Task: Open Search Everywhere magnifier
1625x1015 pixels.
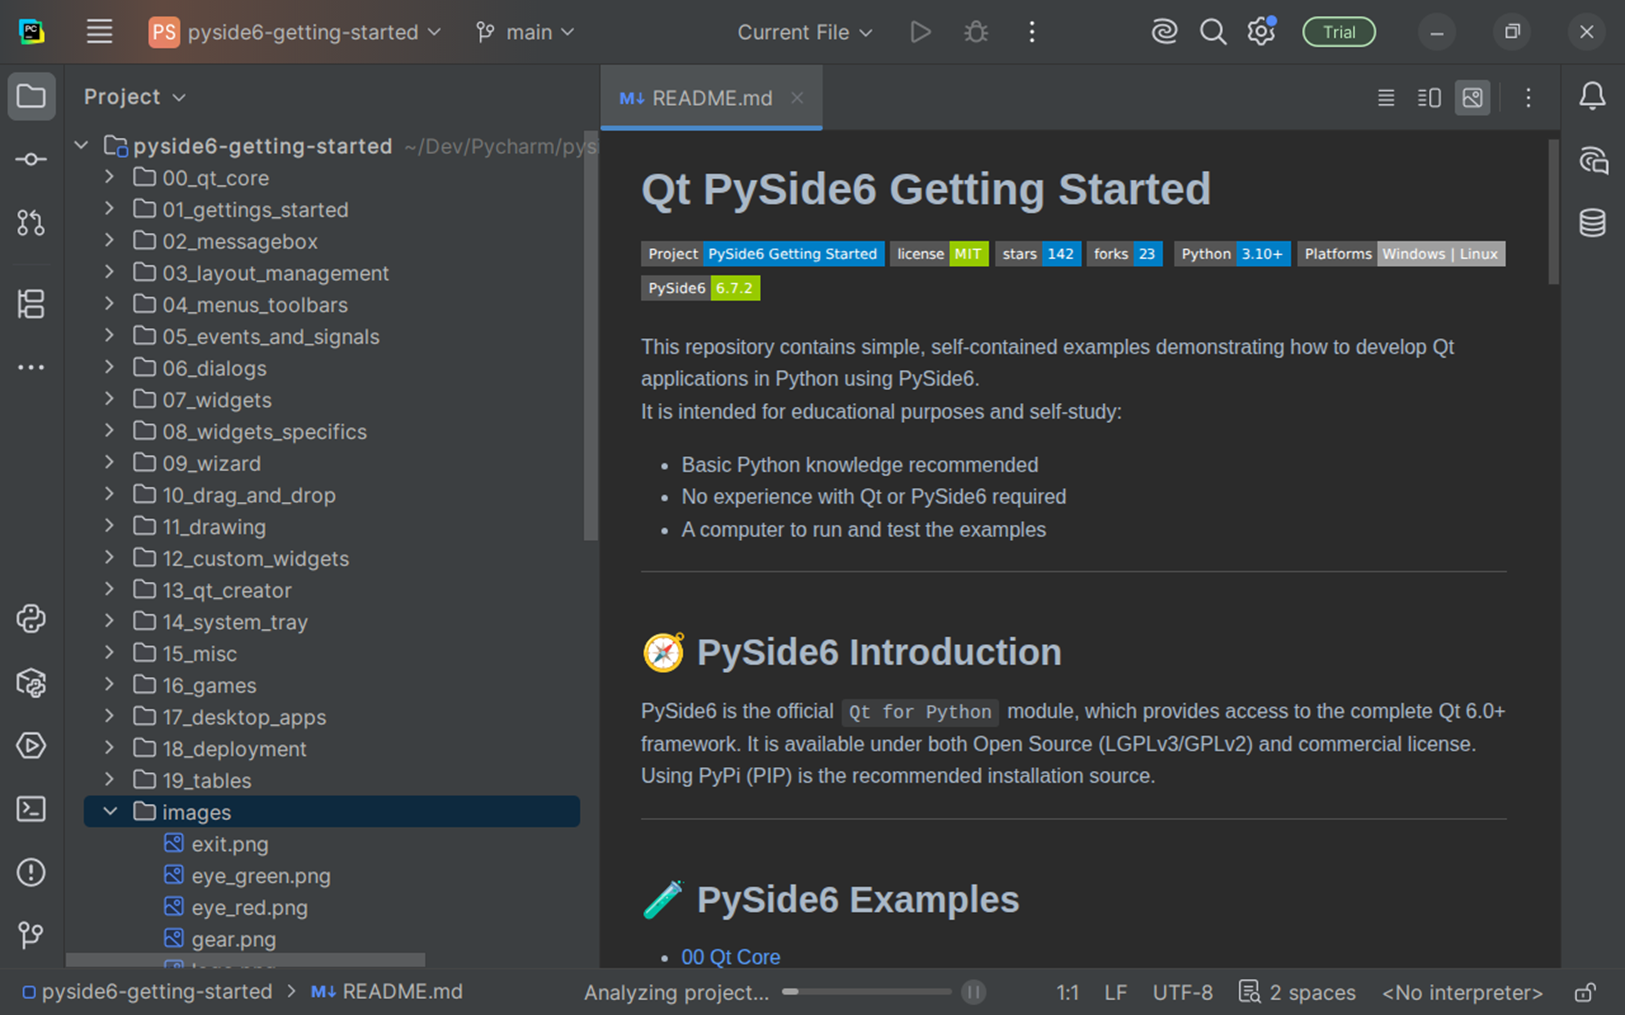Action: [x=1213, y=32]
